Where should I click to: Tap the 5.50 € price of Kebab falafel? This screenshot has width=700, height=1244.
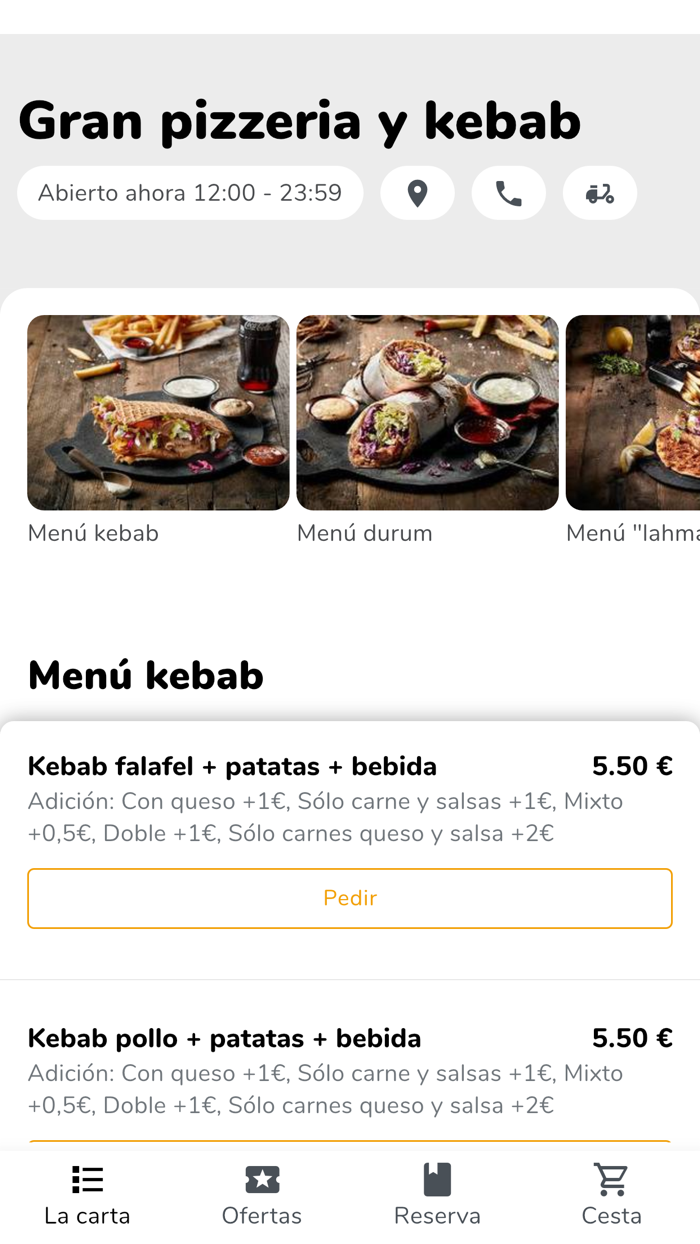pos(631,766)
